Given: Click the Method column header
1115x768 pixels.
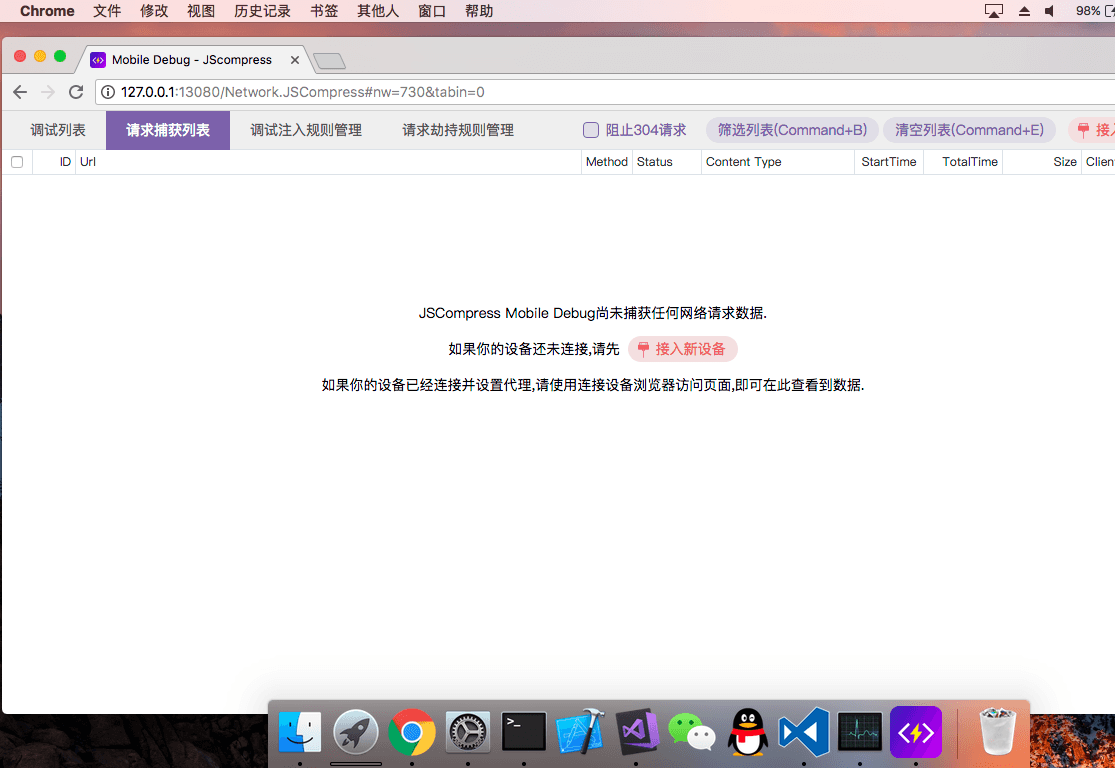Looking at the screenshot, I should click(x=607, y=162).
